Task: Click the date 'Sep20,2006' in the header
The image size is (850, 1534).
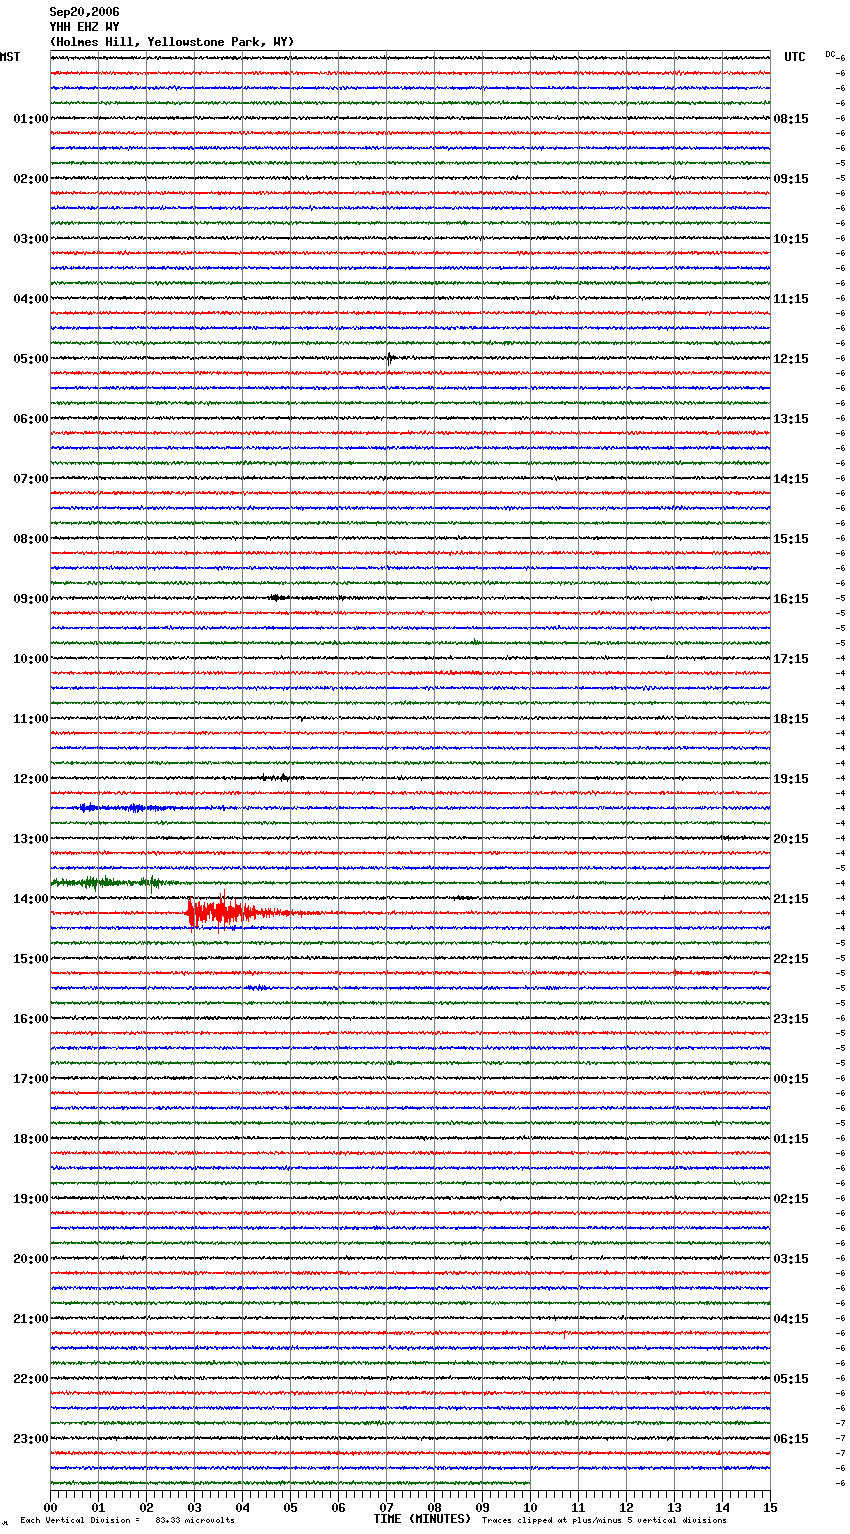Action: 85,12
